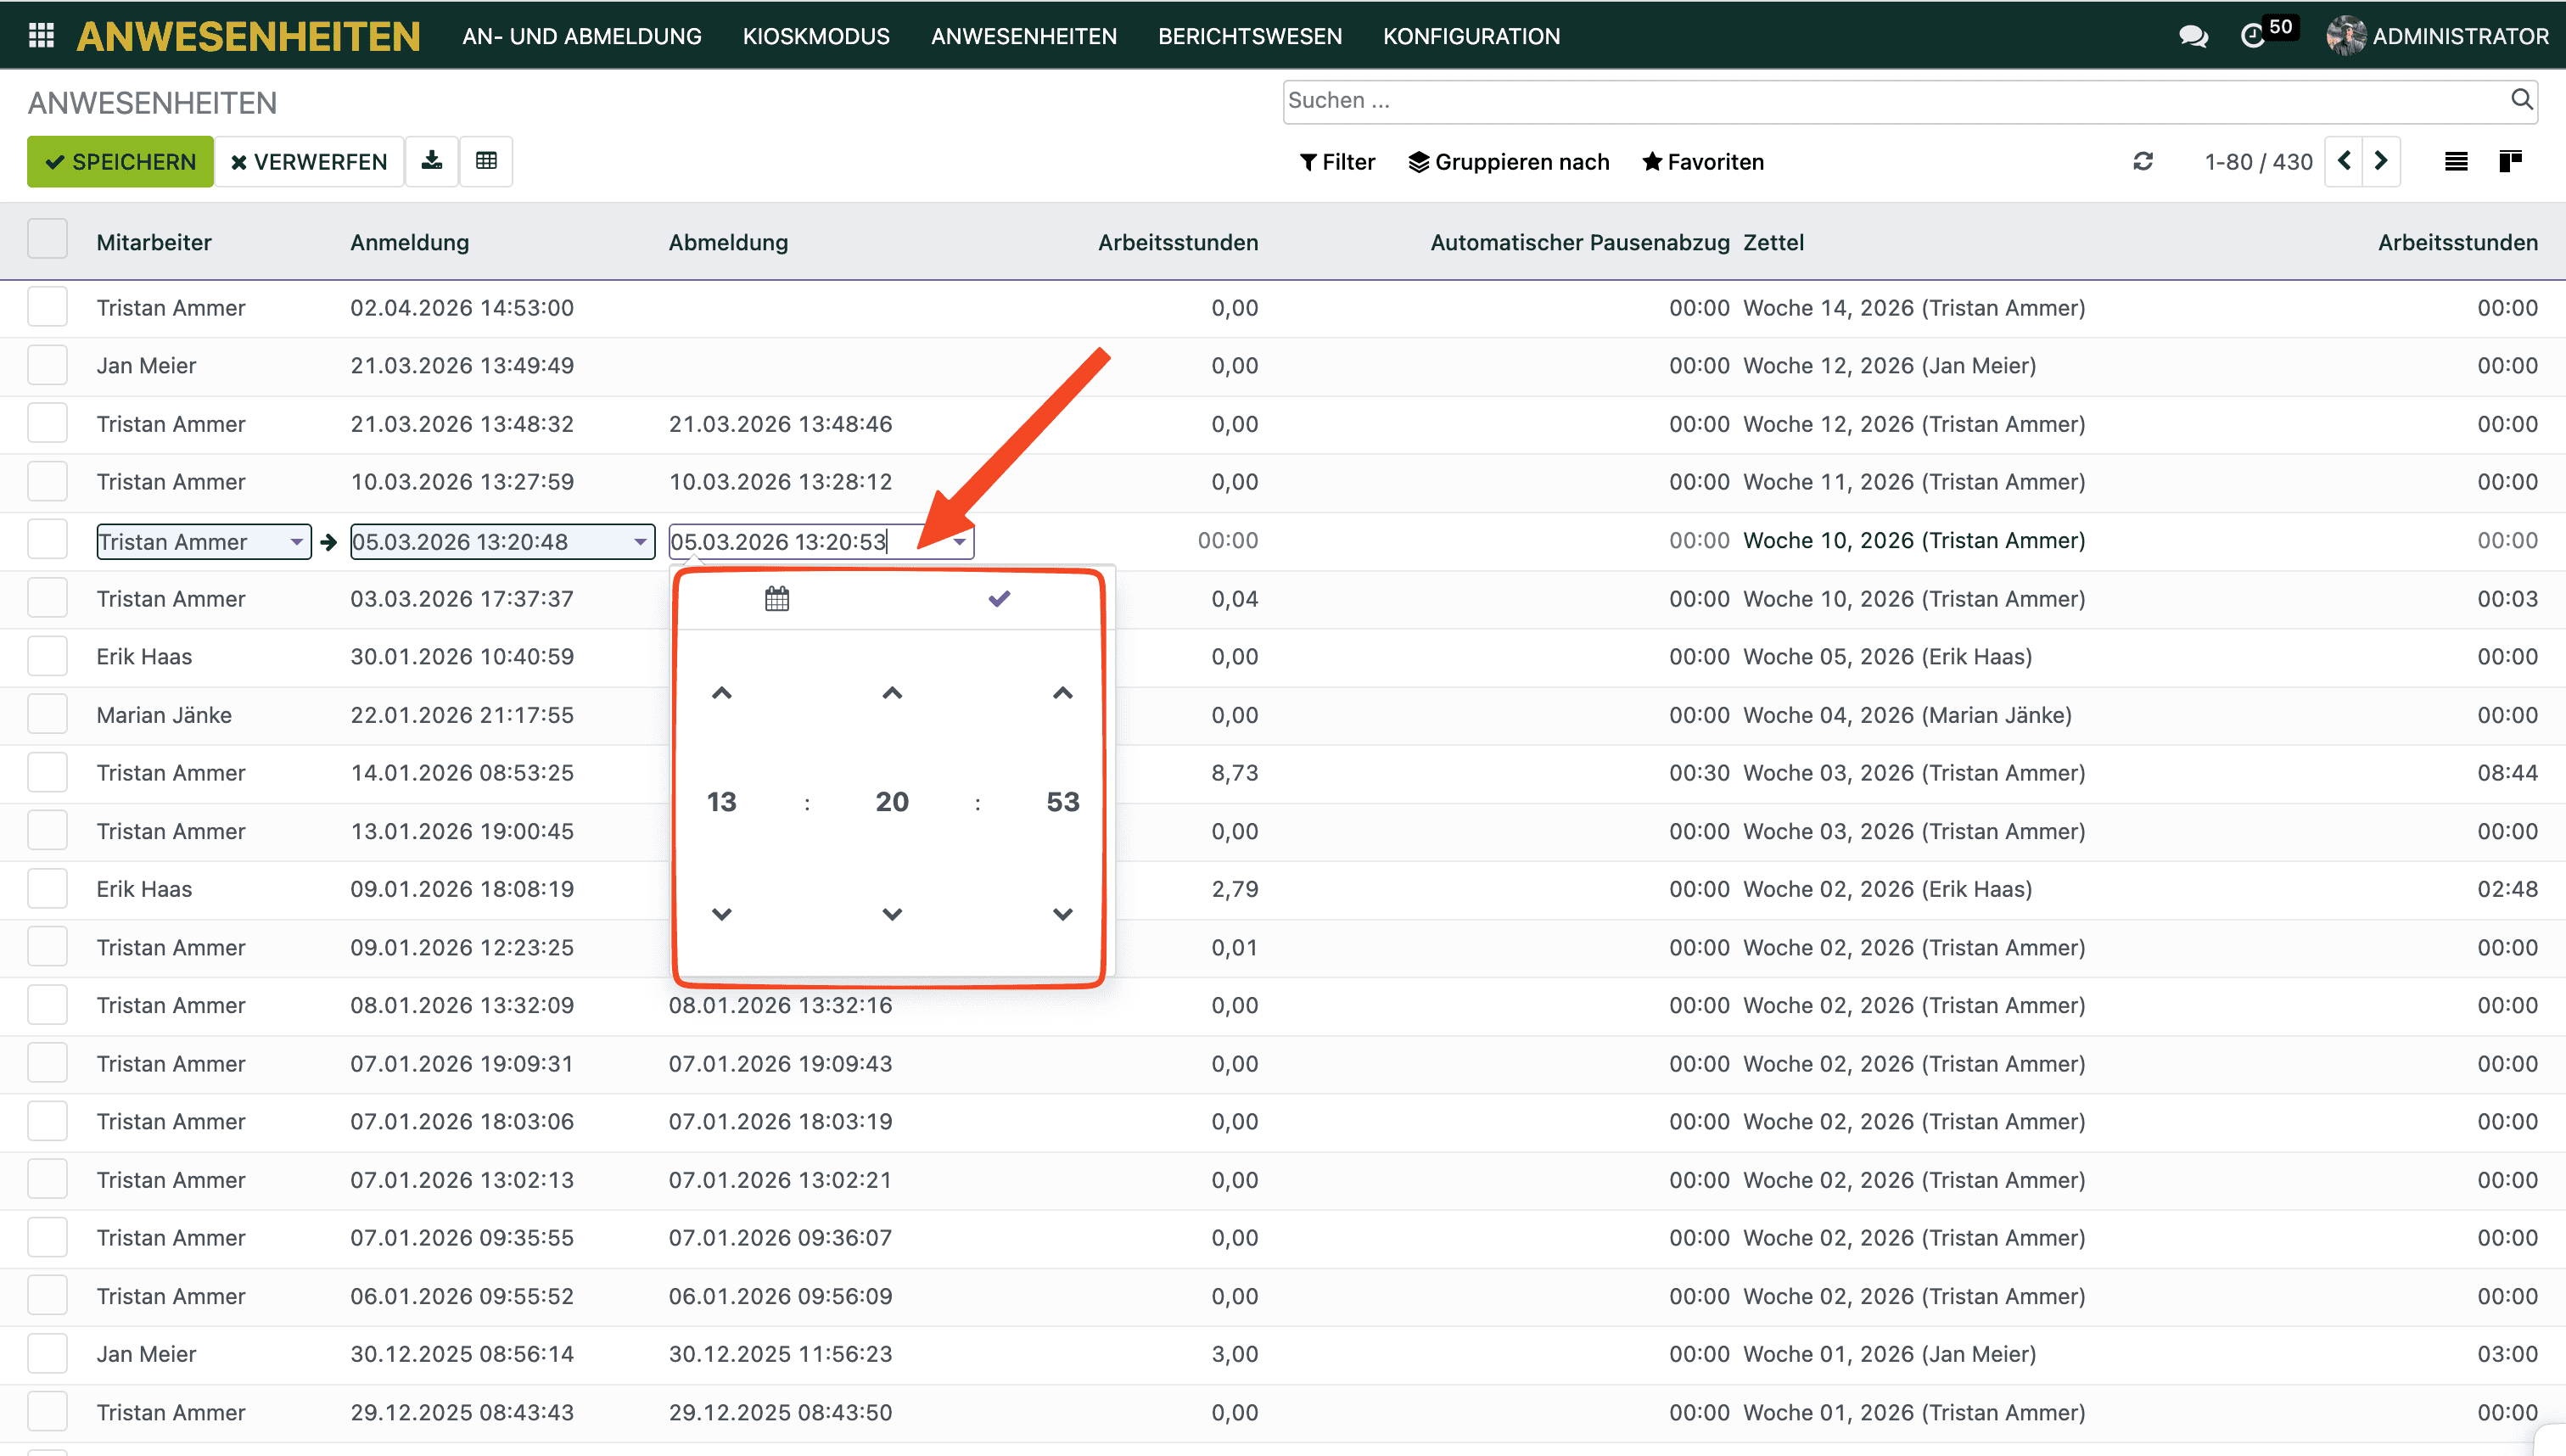Click the refresh reload icon
This screenshot has height=1456, width=2566.
point(2142,162)
